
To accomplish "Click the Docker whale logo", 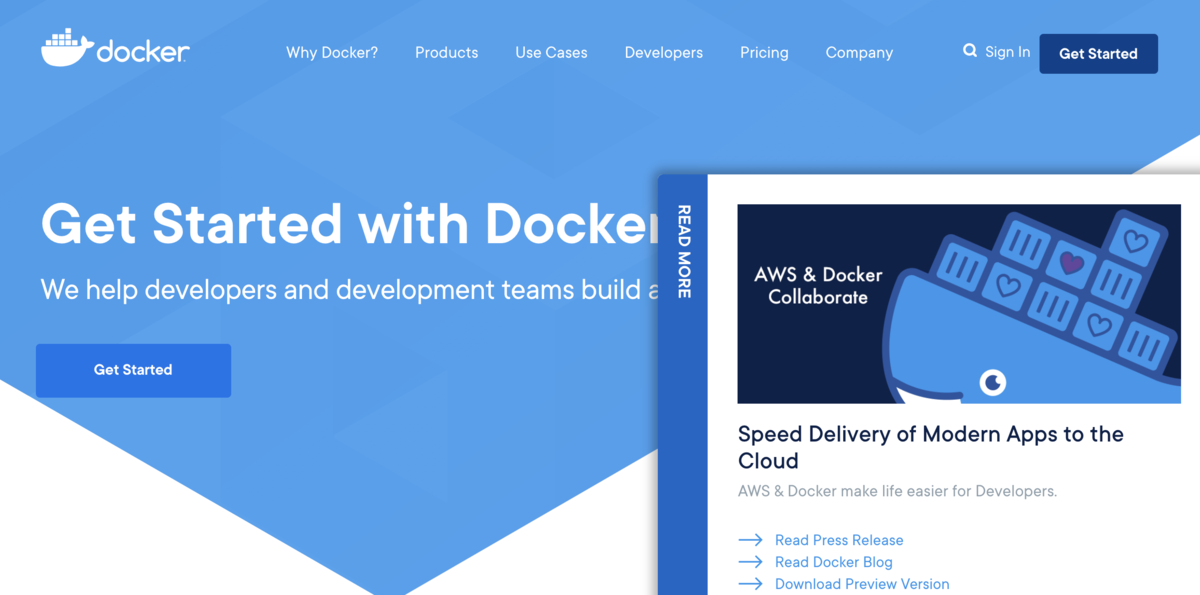I will 115,49.
